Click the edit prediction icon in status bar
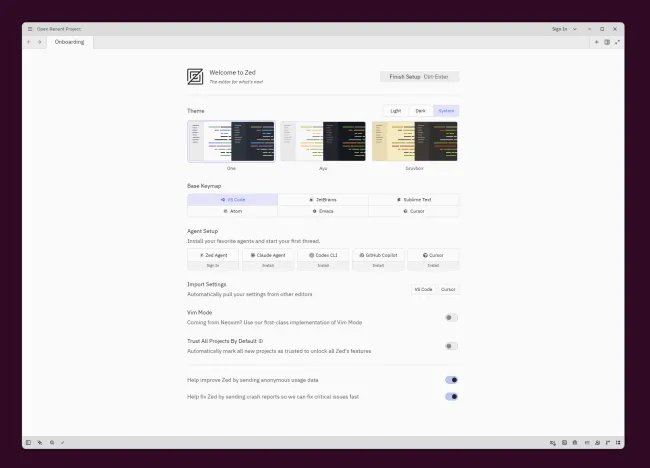Image resolution: width=650 pixels, height=468 pixels. [553, 443]
